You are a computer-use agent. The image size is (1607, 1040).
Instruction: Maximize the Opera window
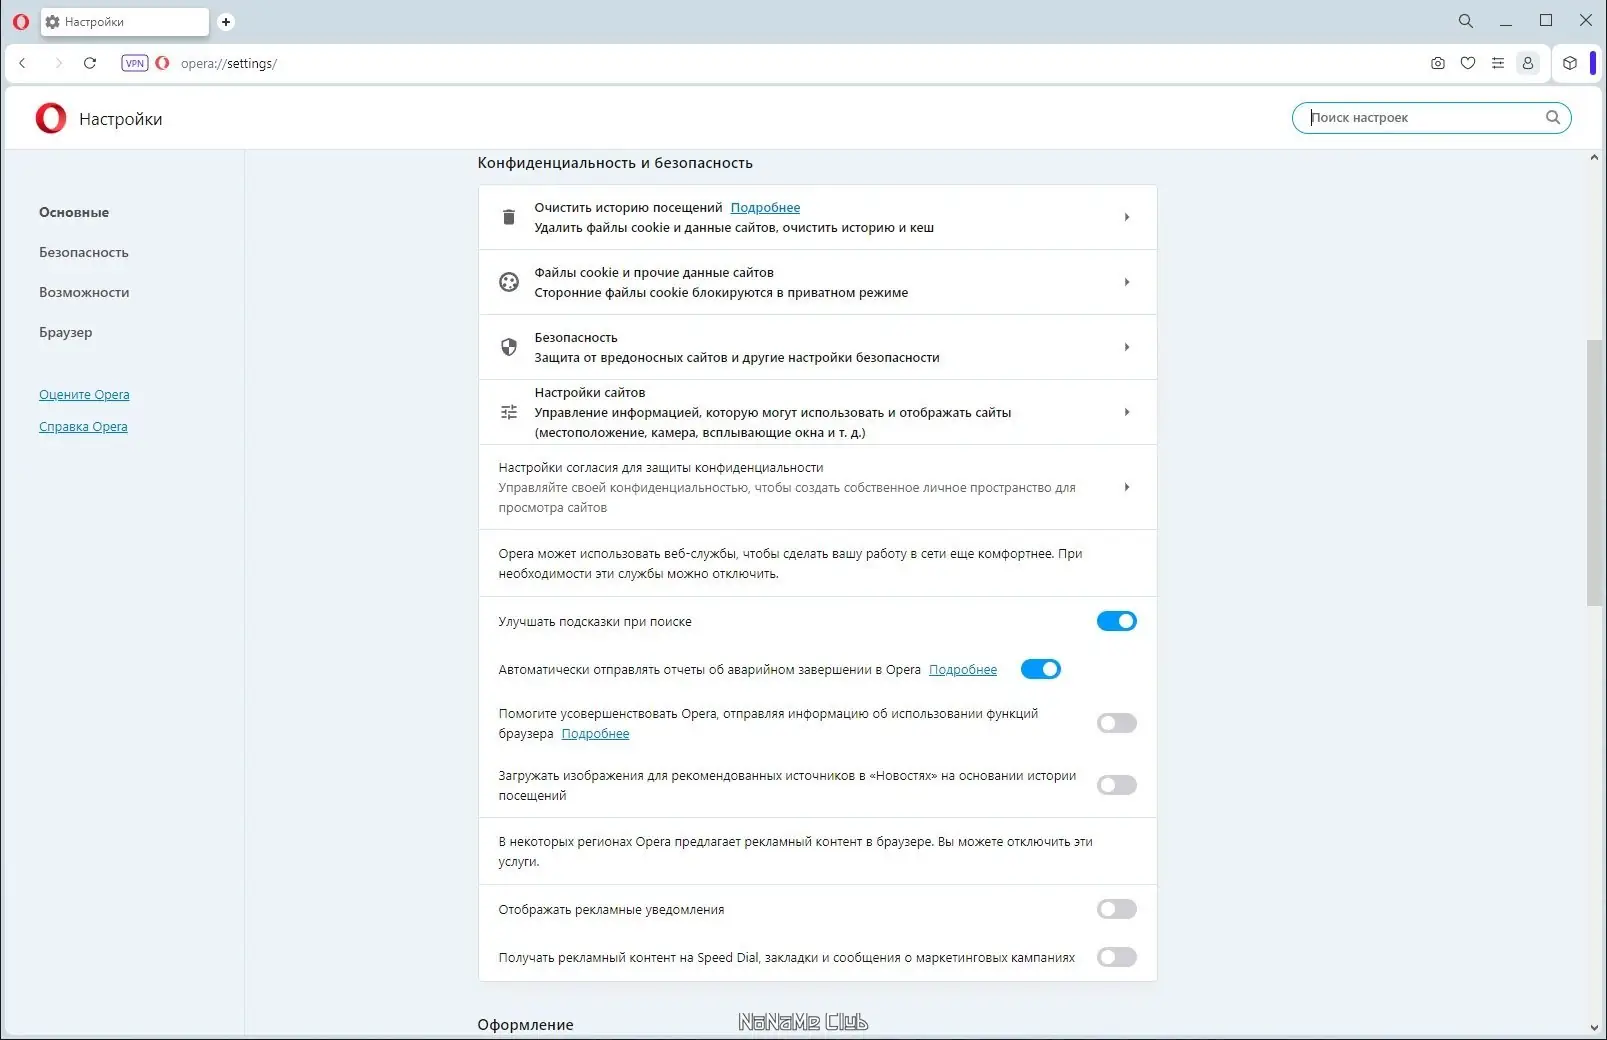coord(1546,21)
